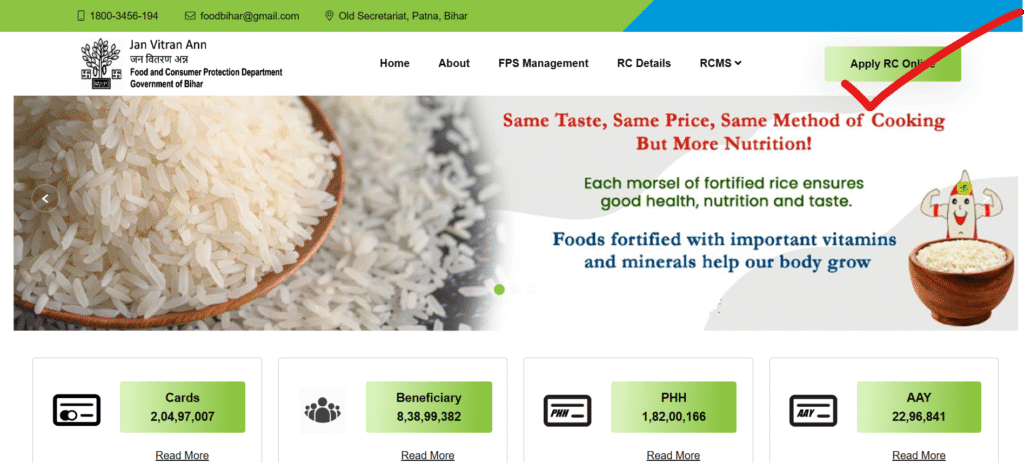Open the FPS Management menu item
1024x463 pixels.
click(x=543, y=63)
